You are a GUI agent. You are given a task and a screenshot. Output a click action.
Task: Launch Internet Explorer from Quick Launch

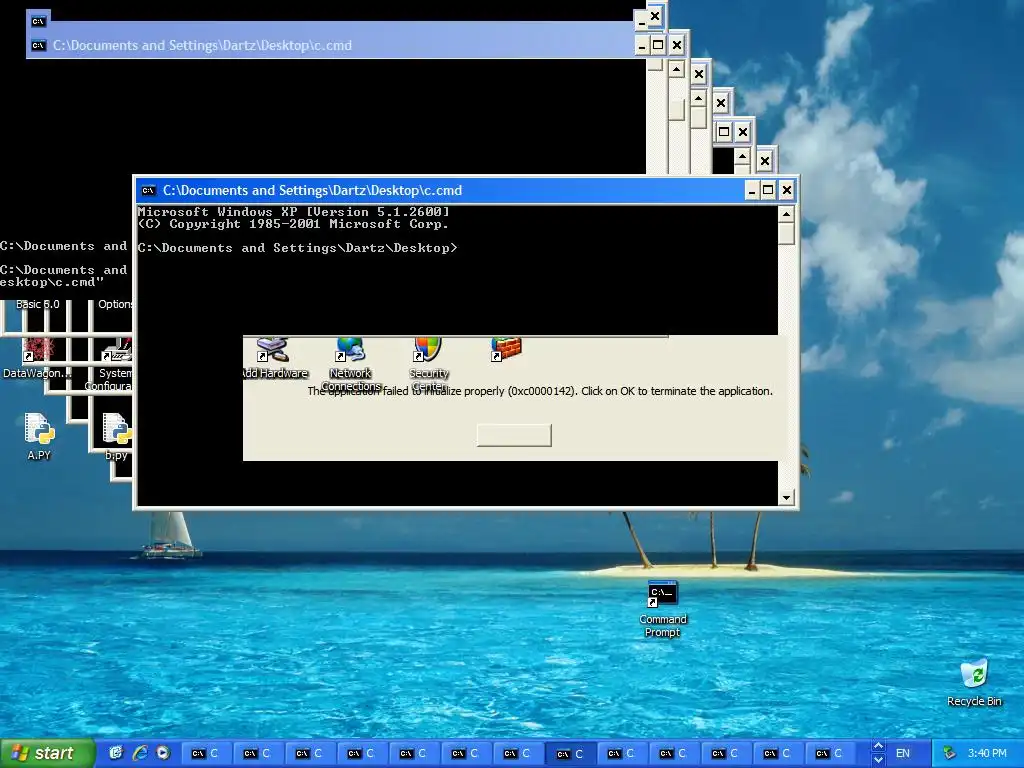(x=140, y=753)
